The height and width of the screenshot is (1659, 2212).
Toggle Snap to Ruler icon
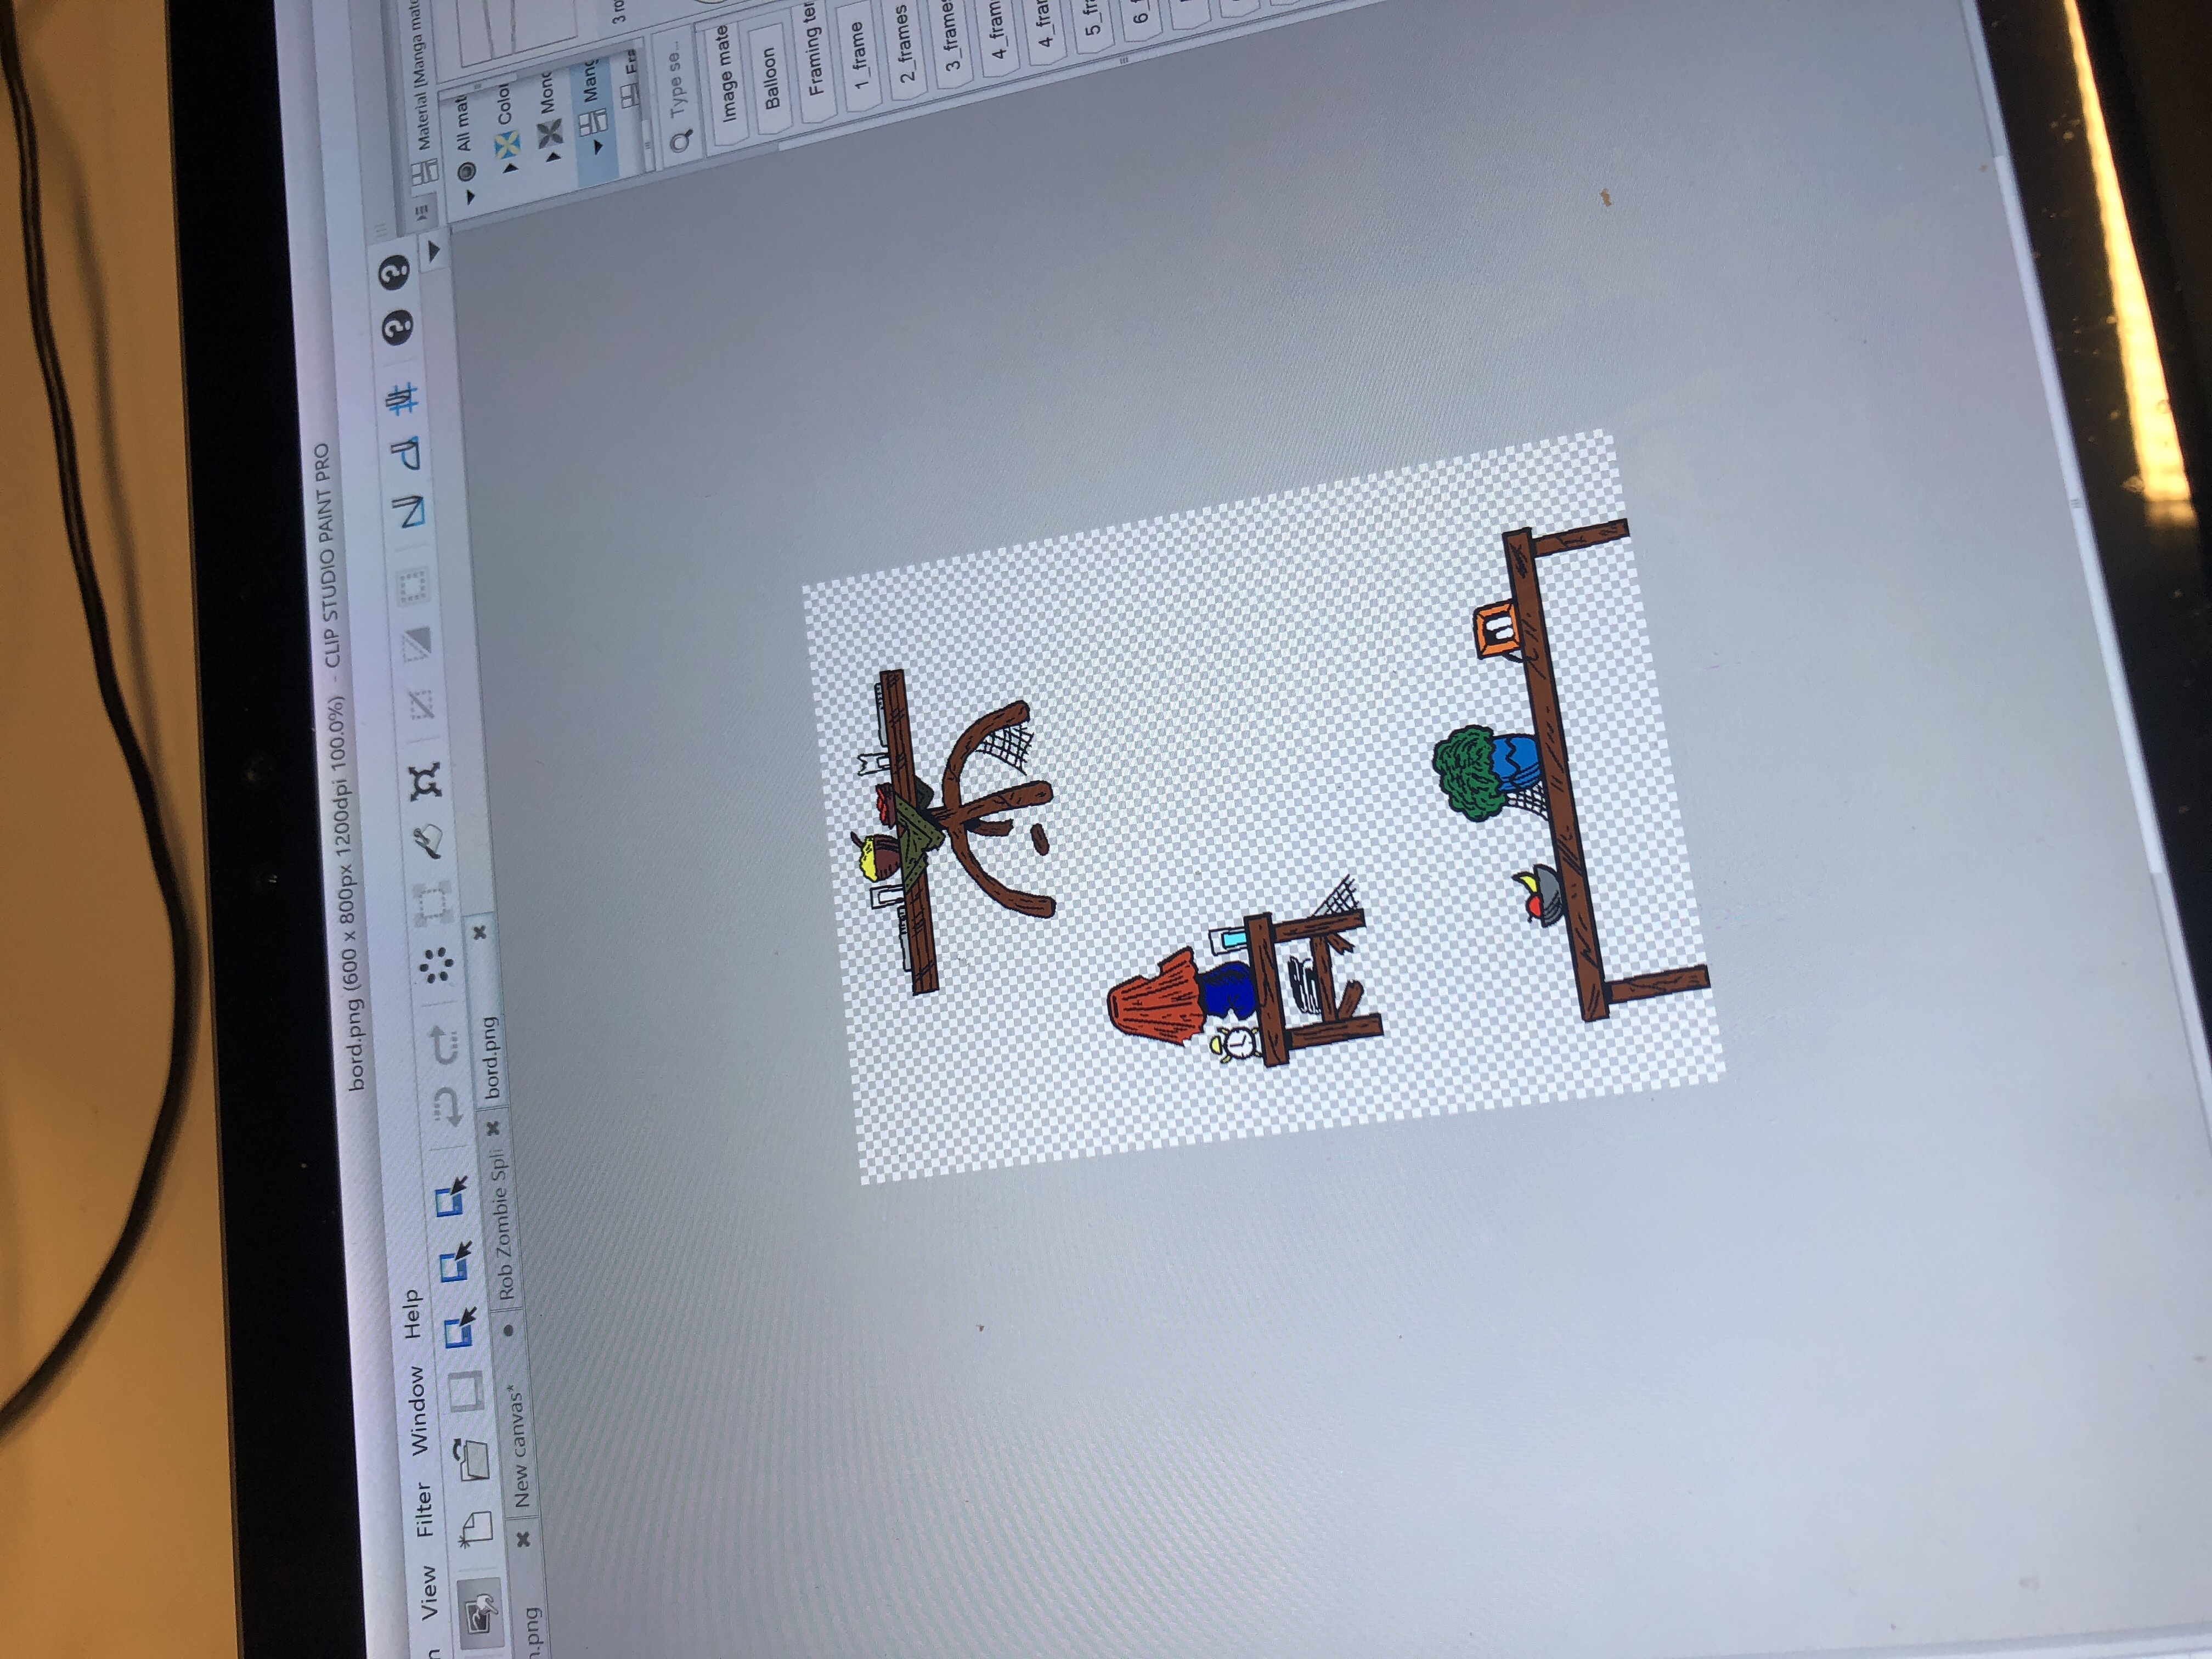(x=409, y=512)
